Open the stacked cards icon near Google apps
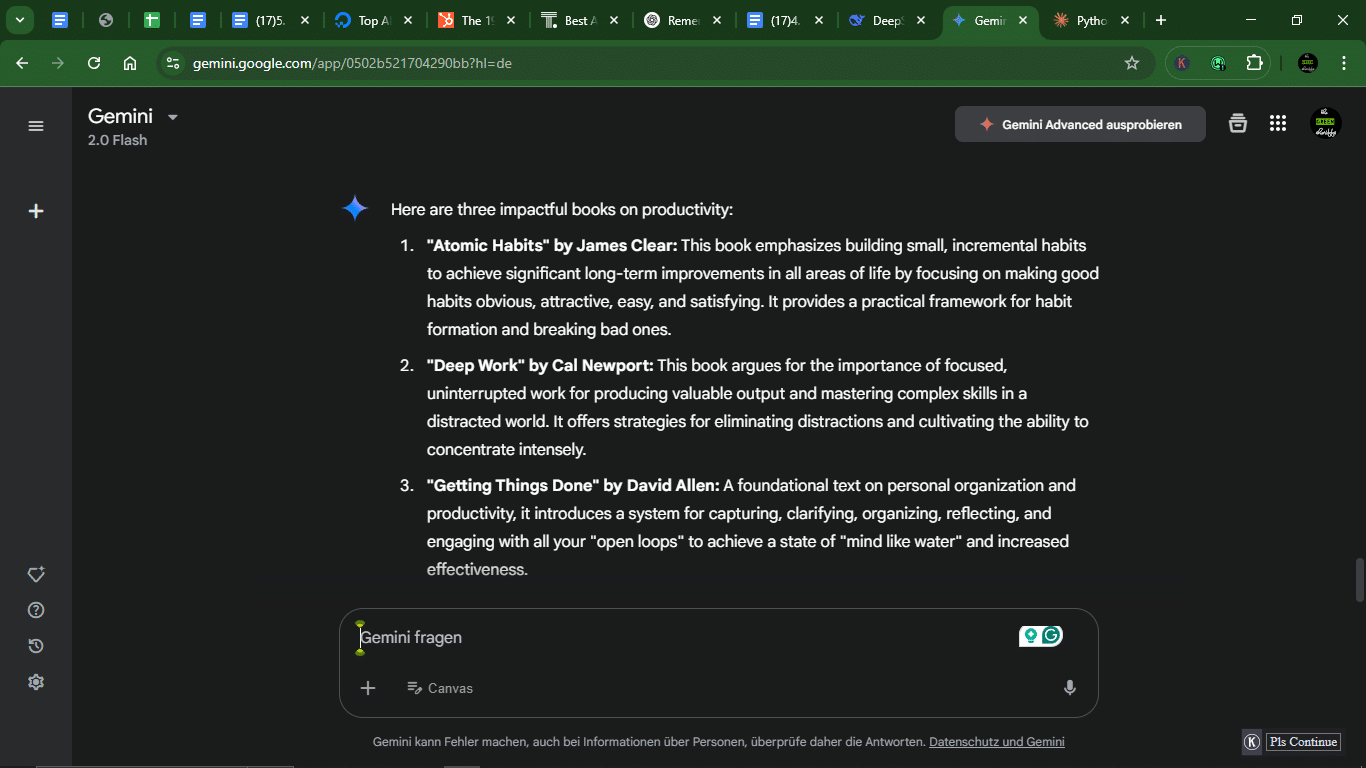Image resolution: width=1366 pixels, height=768 pixels. click(x=1238, y=124)
